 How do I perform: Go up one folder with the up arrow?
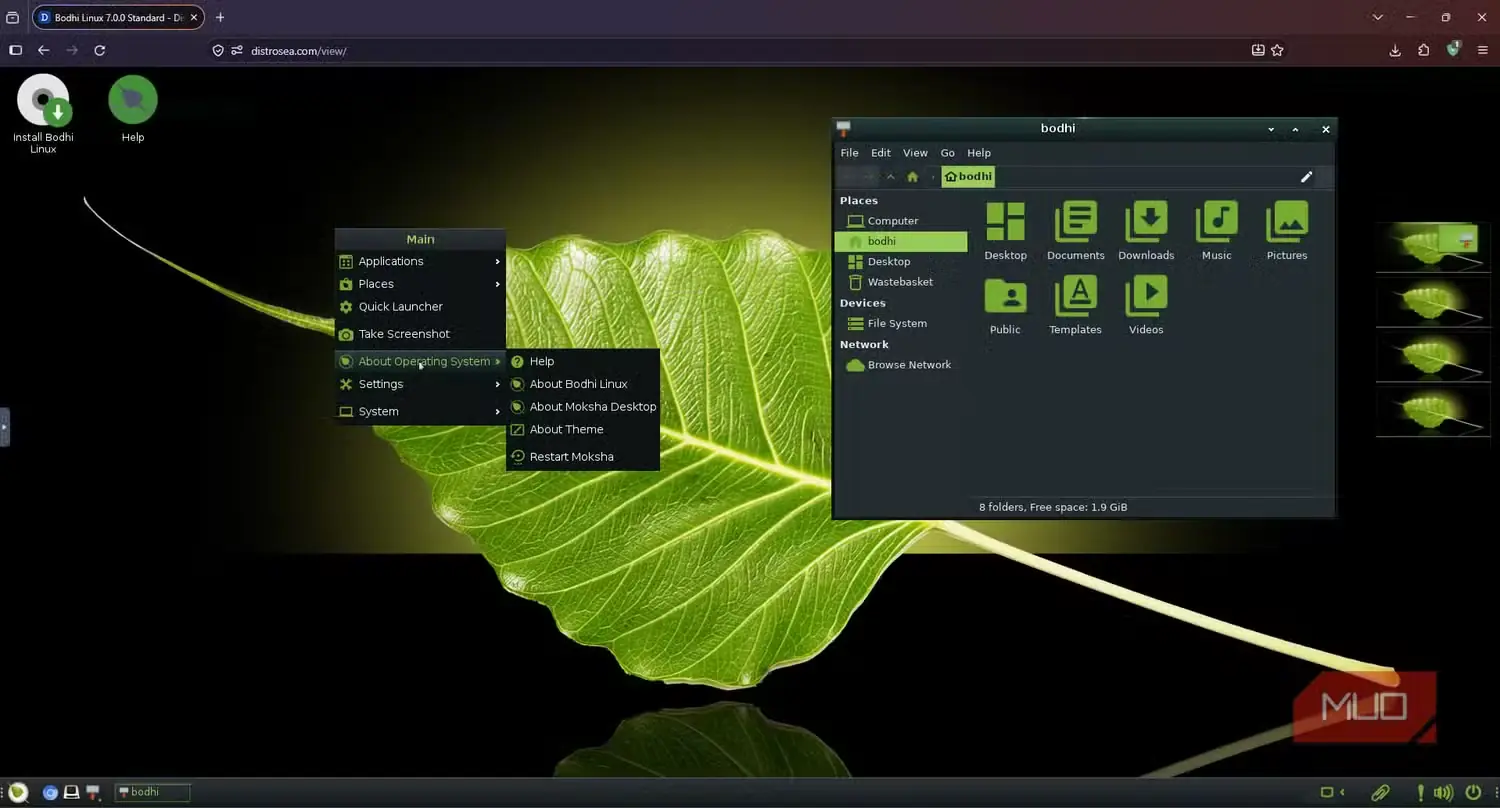point(890,177)
